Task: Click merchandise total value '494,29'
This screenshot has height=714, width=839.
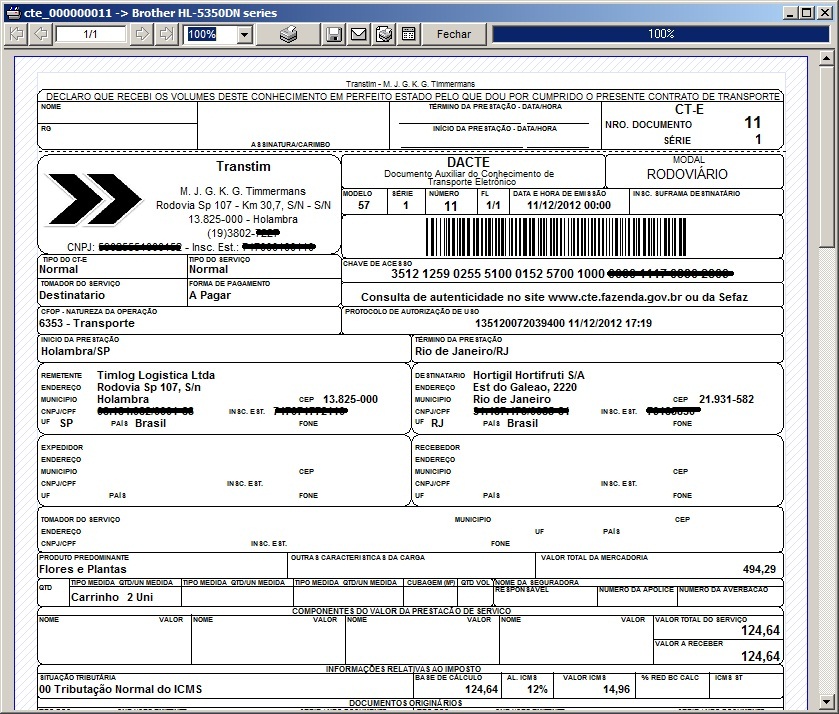Action: point(759,569)
